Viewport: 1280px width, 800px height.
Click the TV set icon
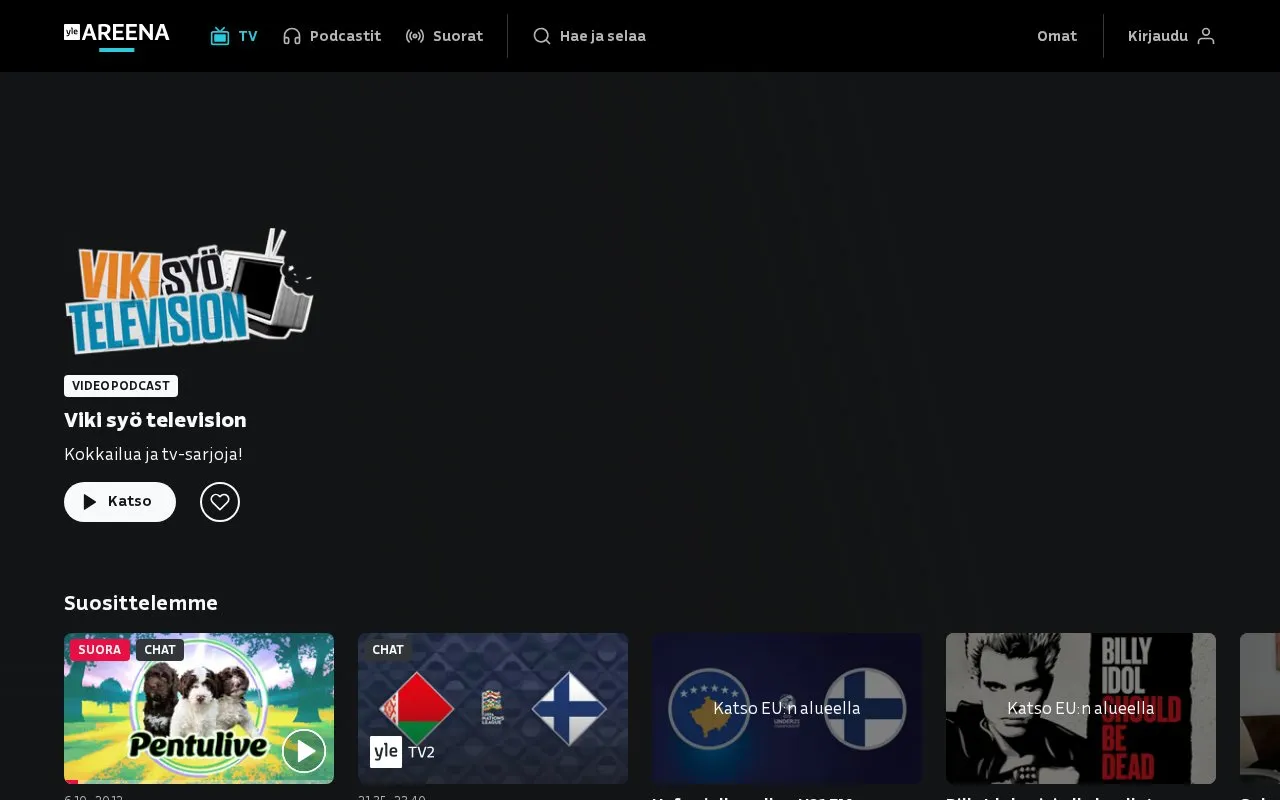coord(220,36)
